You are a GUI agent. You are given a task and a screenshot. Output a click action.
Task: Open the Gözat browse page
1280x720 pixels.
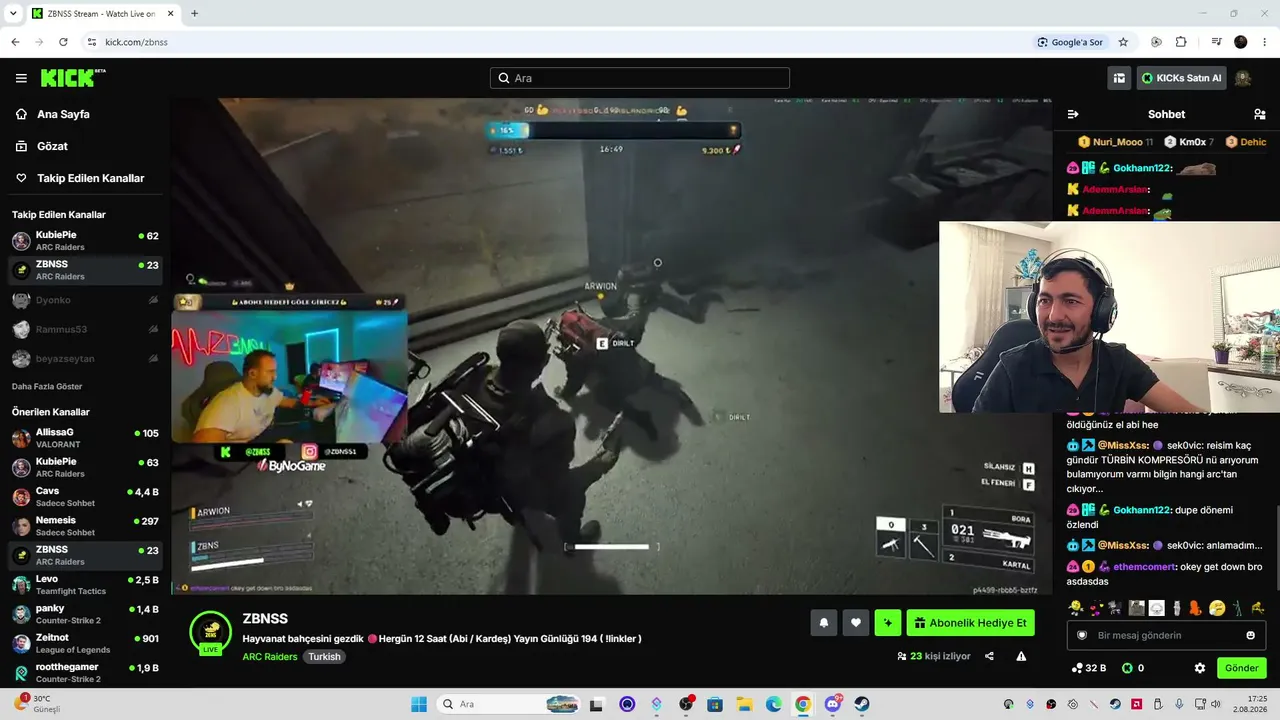click(x=52, y=146)
